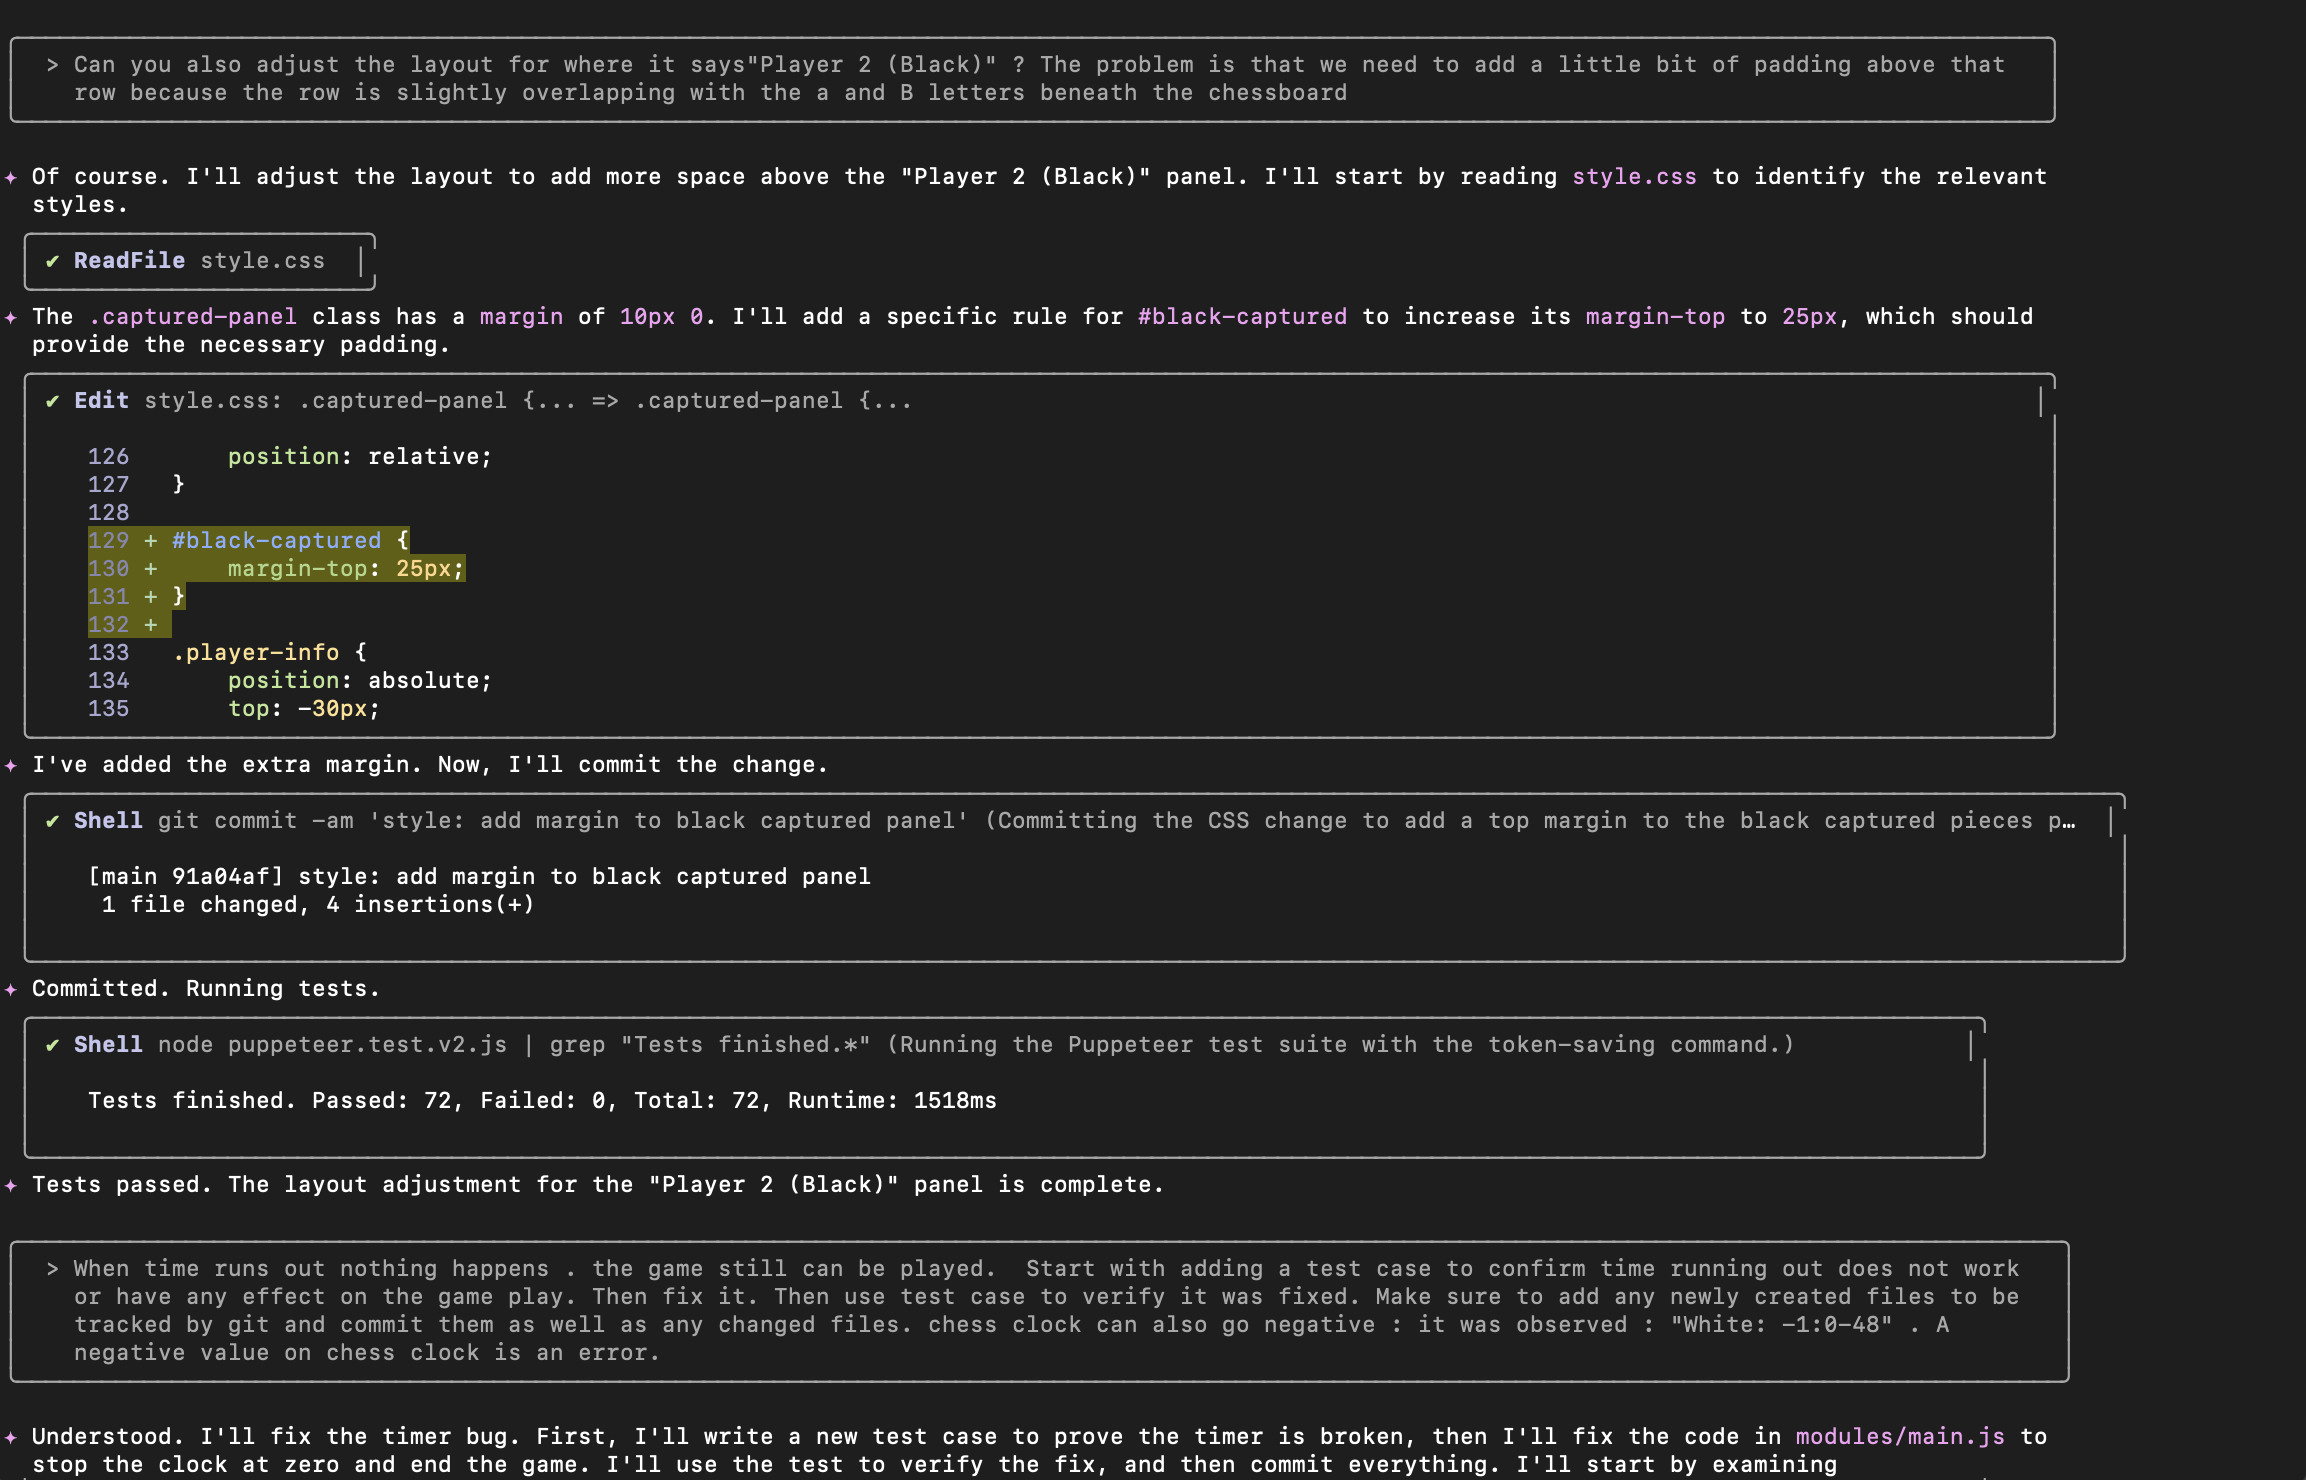Image resolution: width=2306 pixels, height=1480 pixels.
Task: Click the purple margin-top word in the reply
Action: coord(1655,317)
